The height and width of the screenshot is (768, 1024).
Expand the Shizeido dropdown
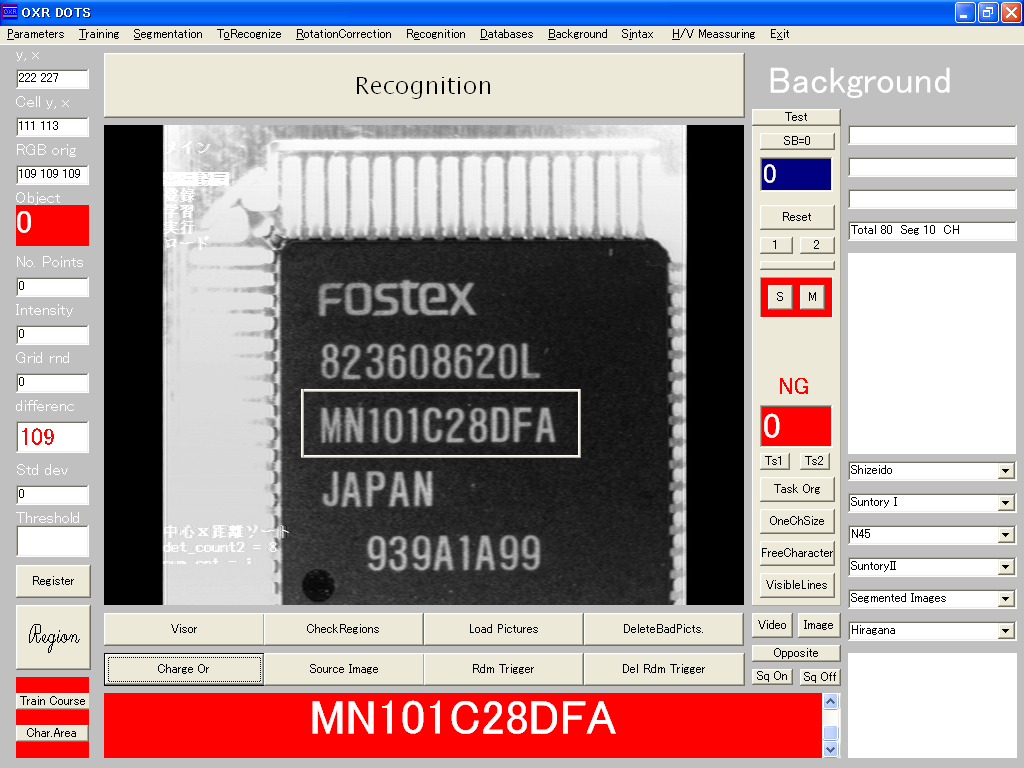click(1006, 471)
